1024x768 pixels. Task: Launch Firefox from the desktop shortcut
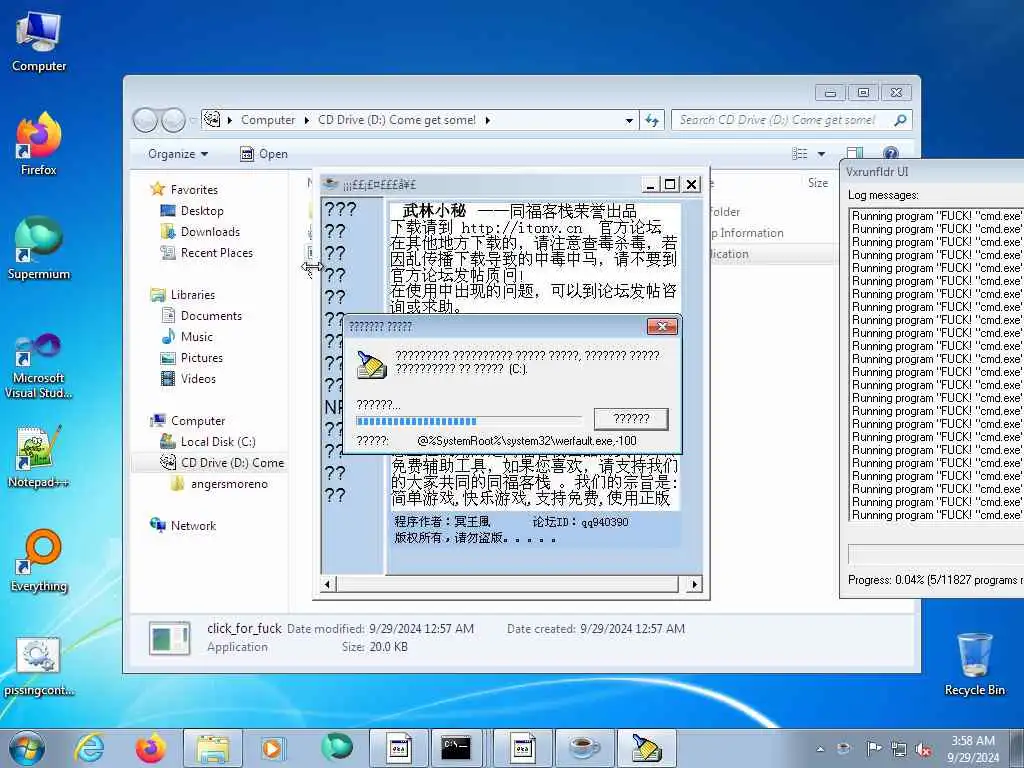tap(39, 144)
